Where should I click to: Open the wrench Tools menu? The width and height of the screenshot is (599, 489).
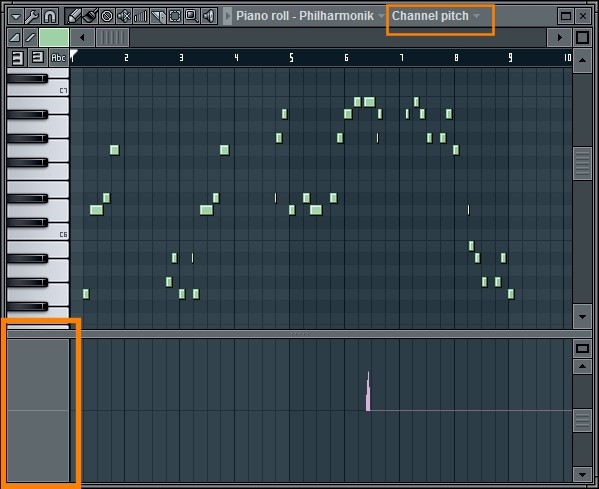32,16
